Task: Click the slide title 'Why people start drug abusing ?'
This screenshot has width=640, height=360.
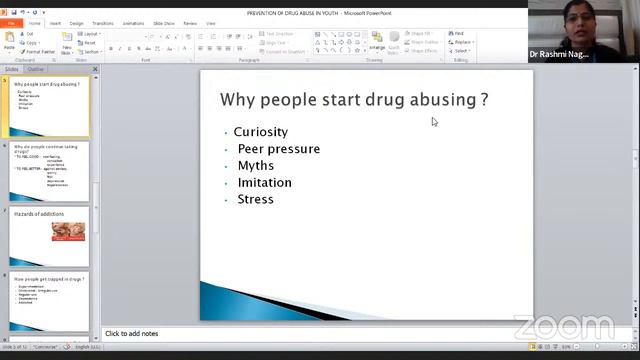Action: click(x=354, y=100)
